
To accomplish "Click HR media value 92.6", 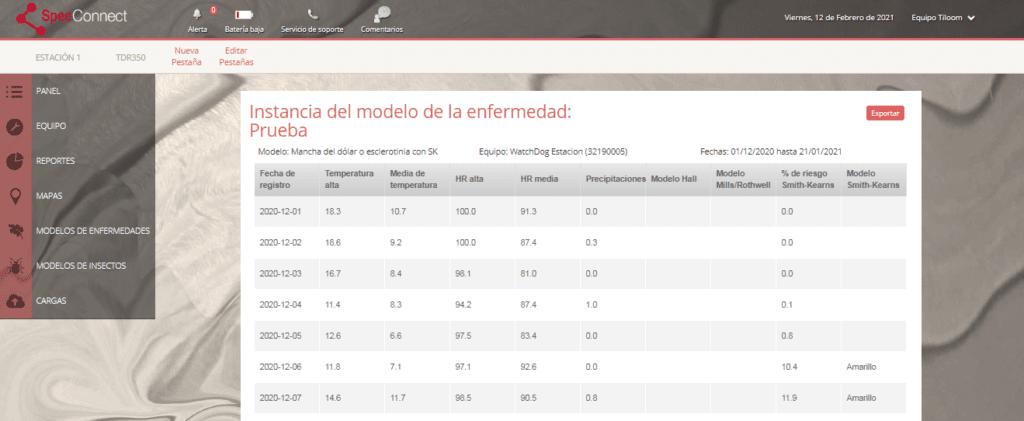I will click(528, 367).
